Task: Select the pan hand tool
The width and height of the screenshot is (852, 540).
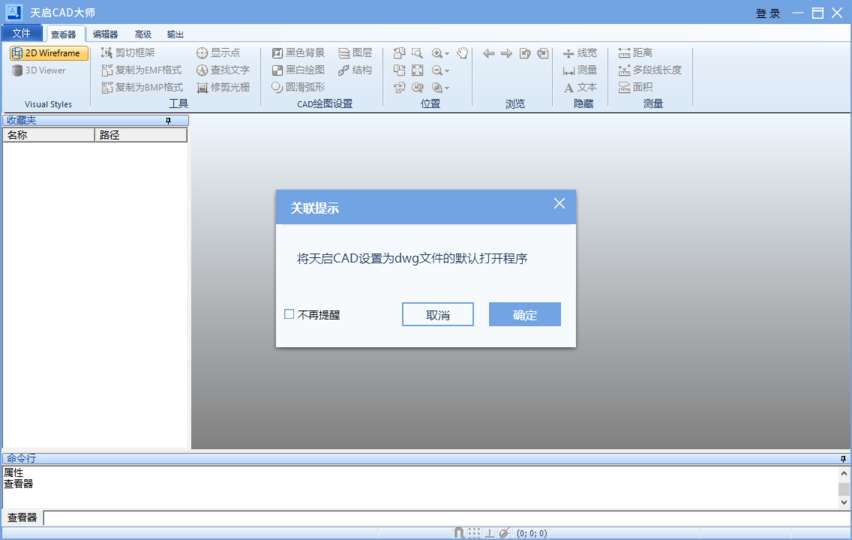Action: [462, 53]
